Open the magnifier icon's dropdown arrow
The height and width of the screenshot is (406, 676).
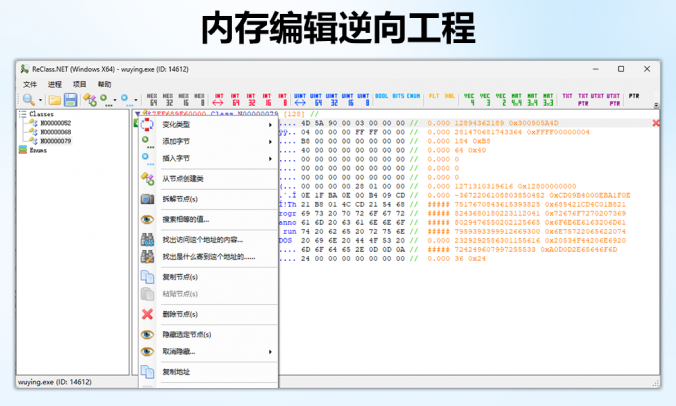click(41, 100)
